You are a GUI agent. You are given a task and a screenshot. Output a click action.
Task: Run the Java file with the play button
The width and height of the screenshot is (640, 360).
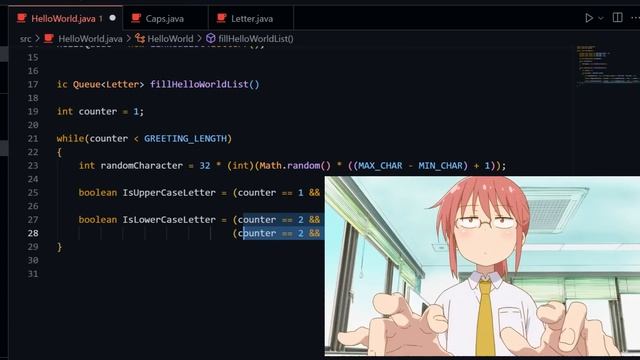(x=589, y=18)
